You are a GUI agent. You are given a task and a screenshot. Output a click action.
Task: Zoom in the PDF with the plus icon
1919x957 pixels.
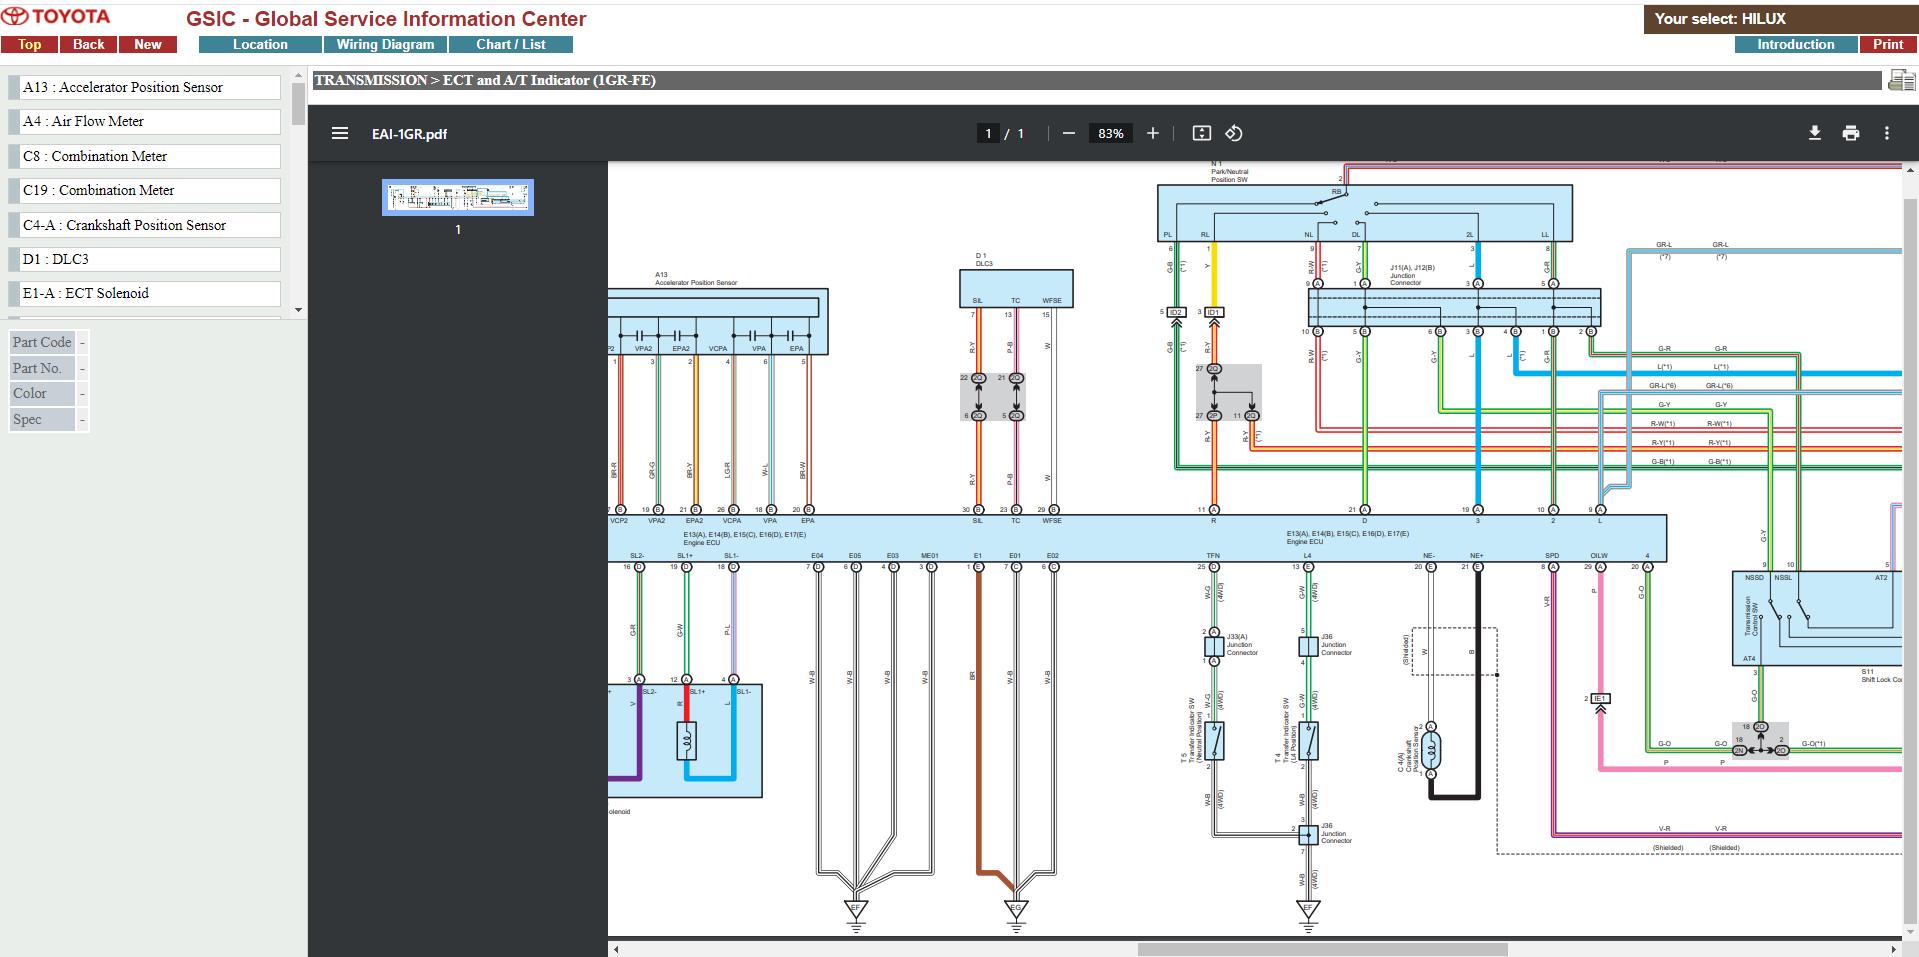pos(1153,133)
